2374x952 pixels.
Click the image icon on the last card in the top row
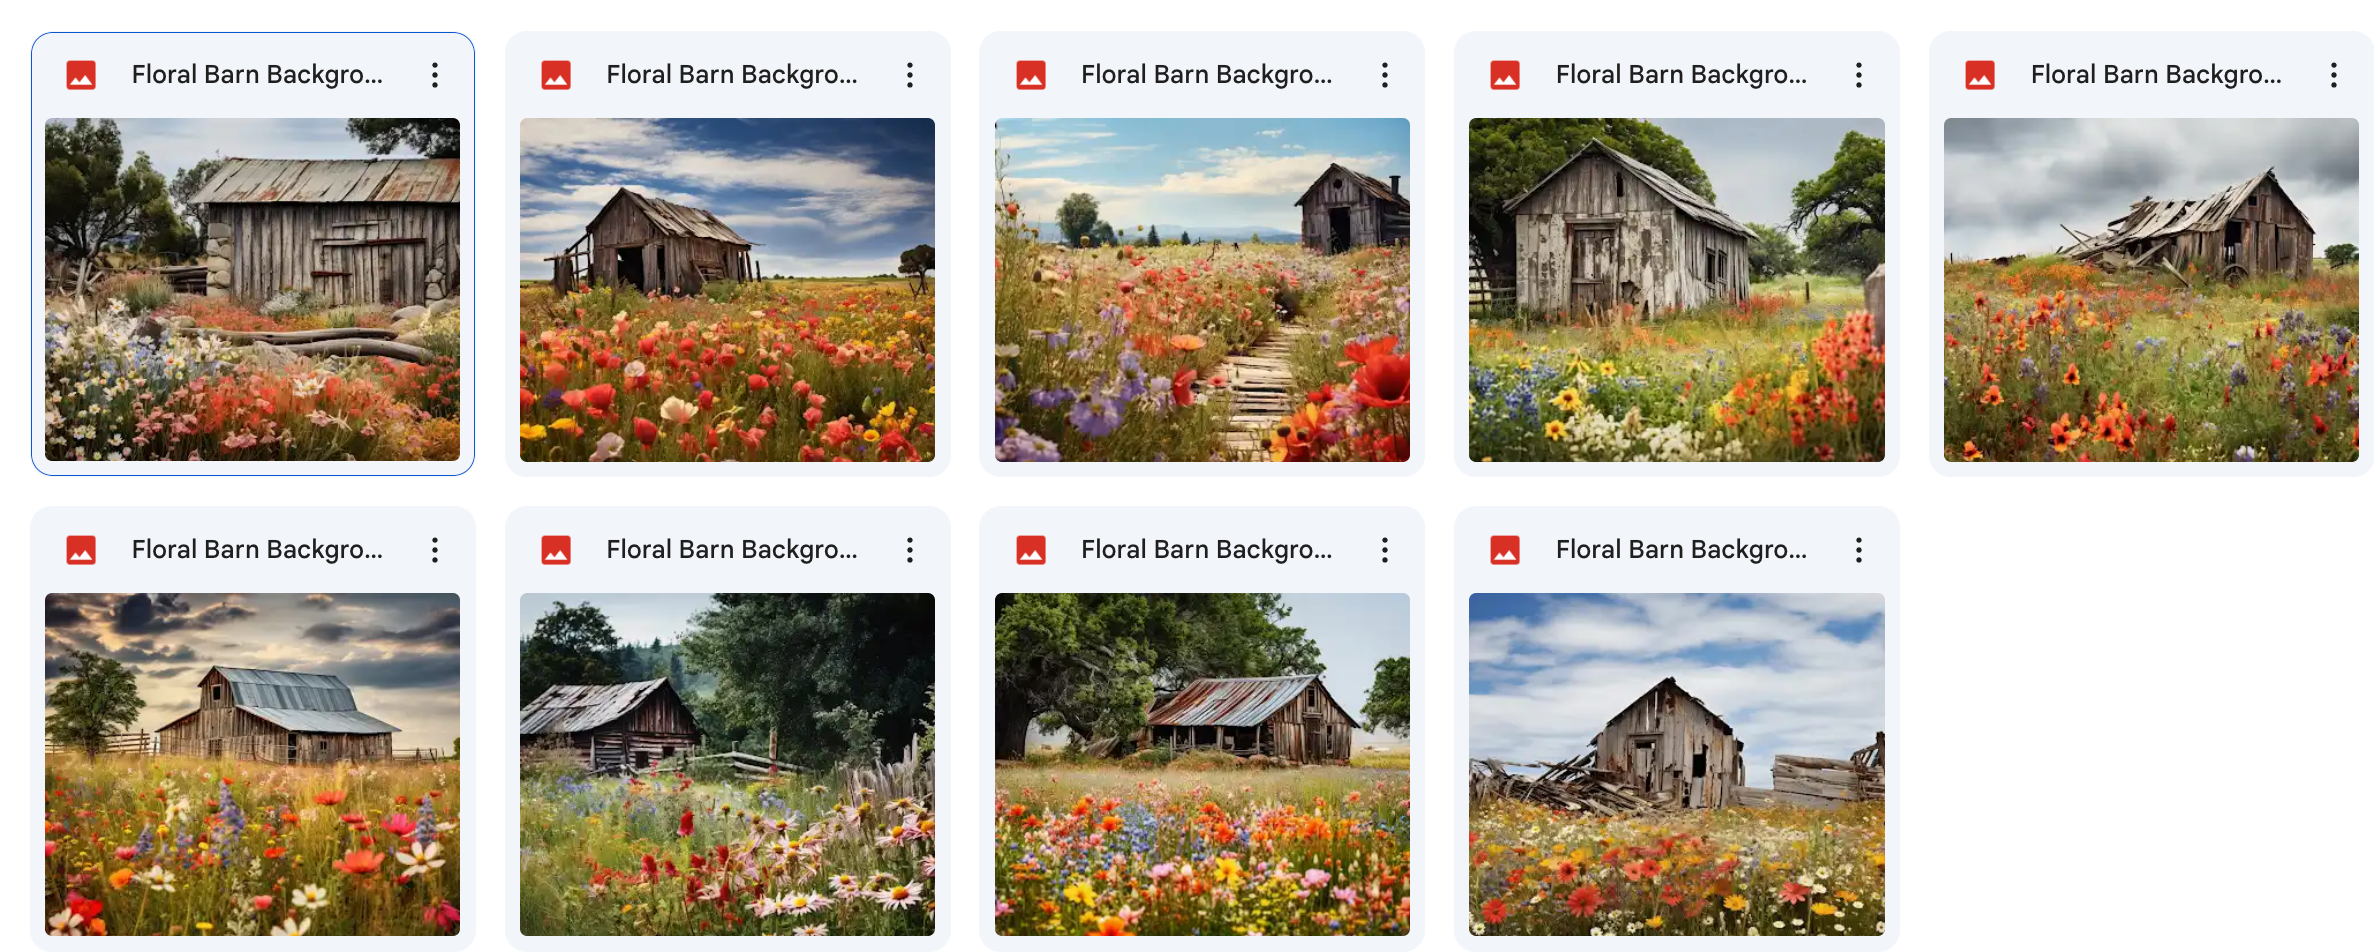click(1980, 74)
